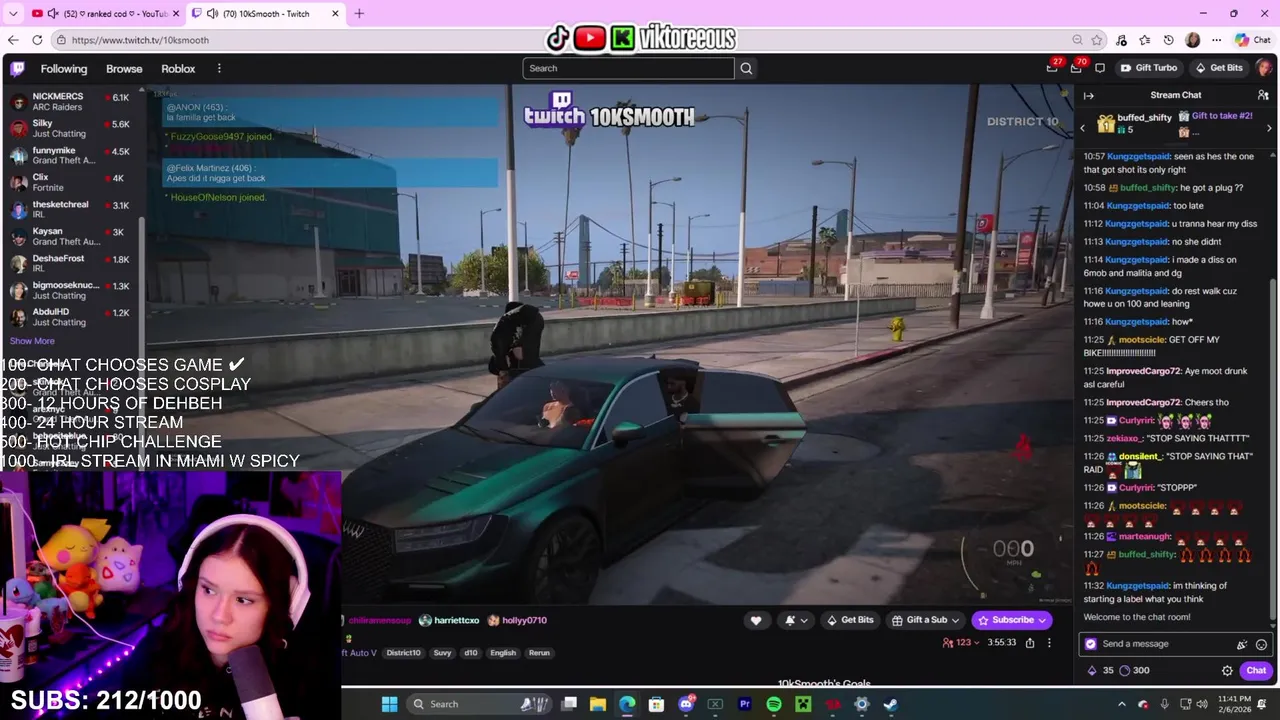
Task: Expand the 123 viewer count chevron
Action: point(978,643)
